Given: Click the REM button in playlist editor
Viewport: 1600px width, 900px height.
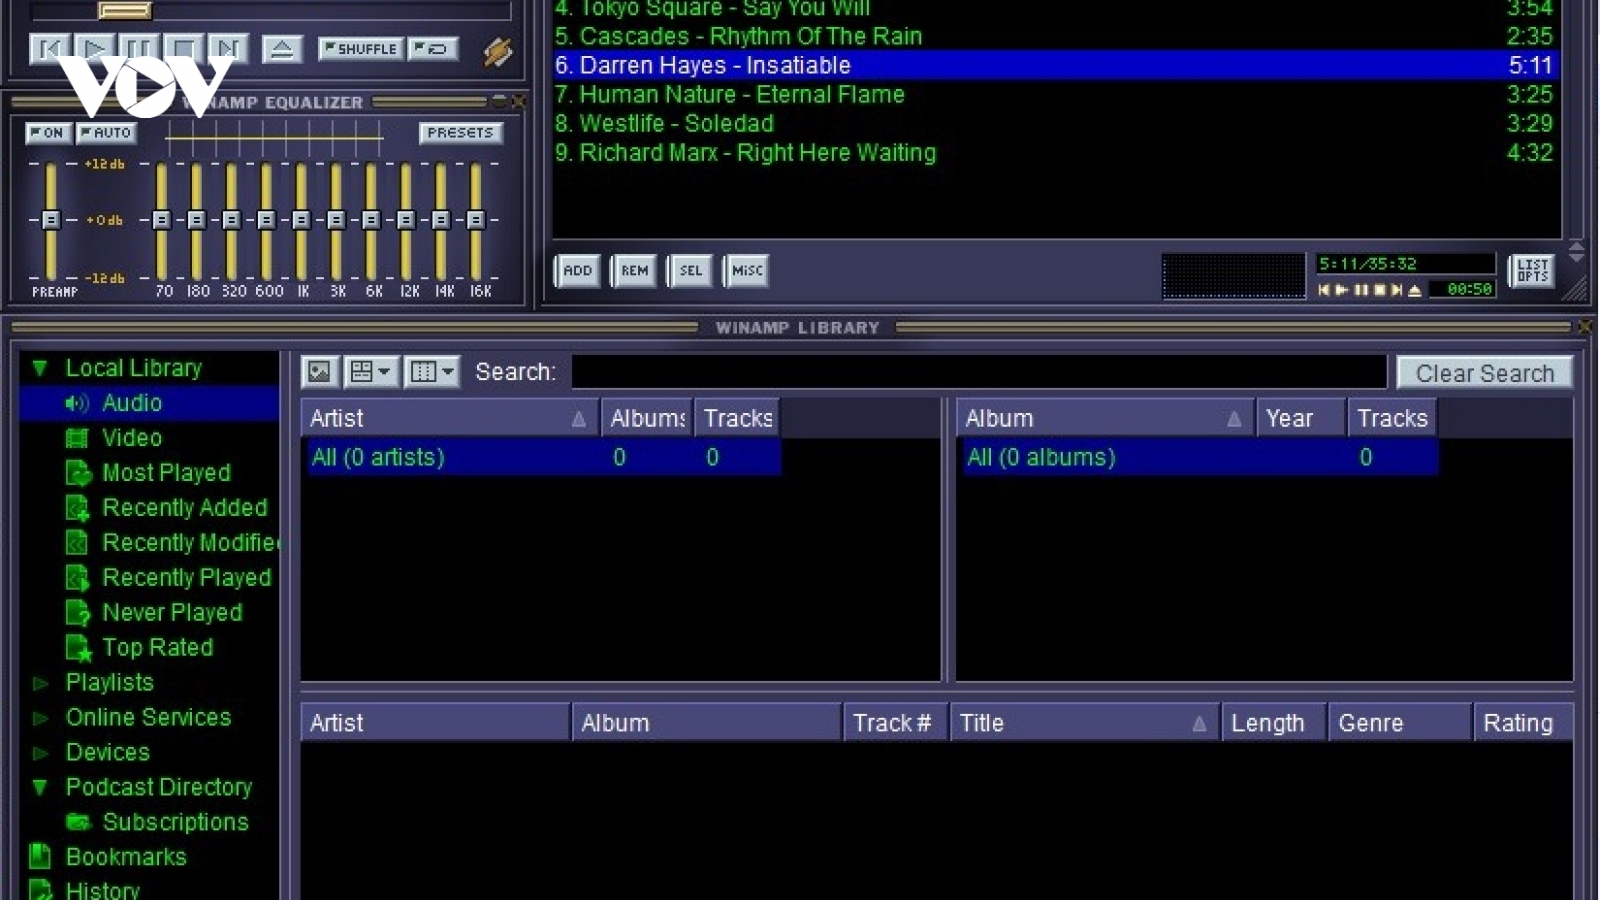Looking at the screenshot, I should pos(634,270).
